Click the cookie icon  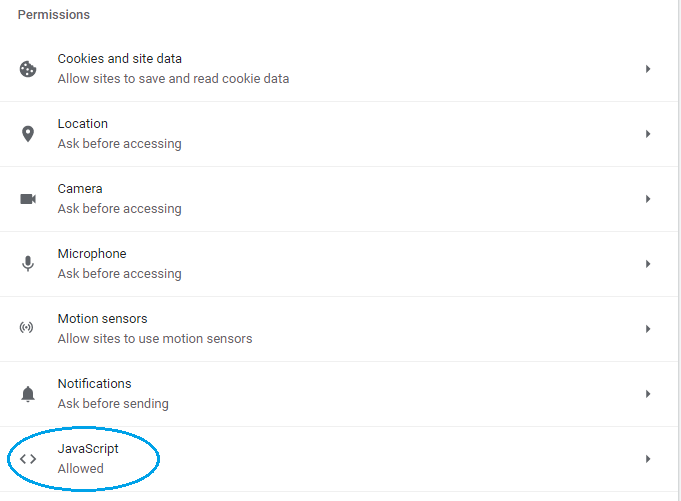tap(28, 69)
